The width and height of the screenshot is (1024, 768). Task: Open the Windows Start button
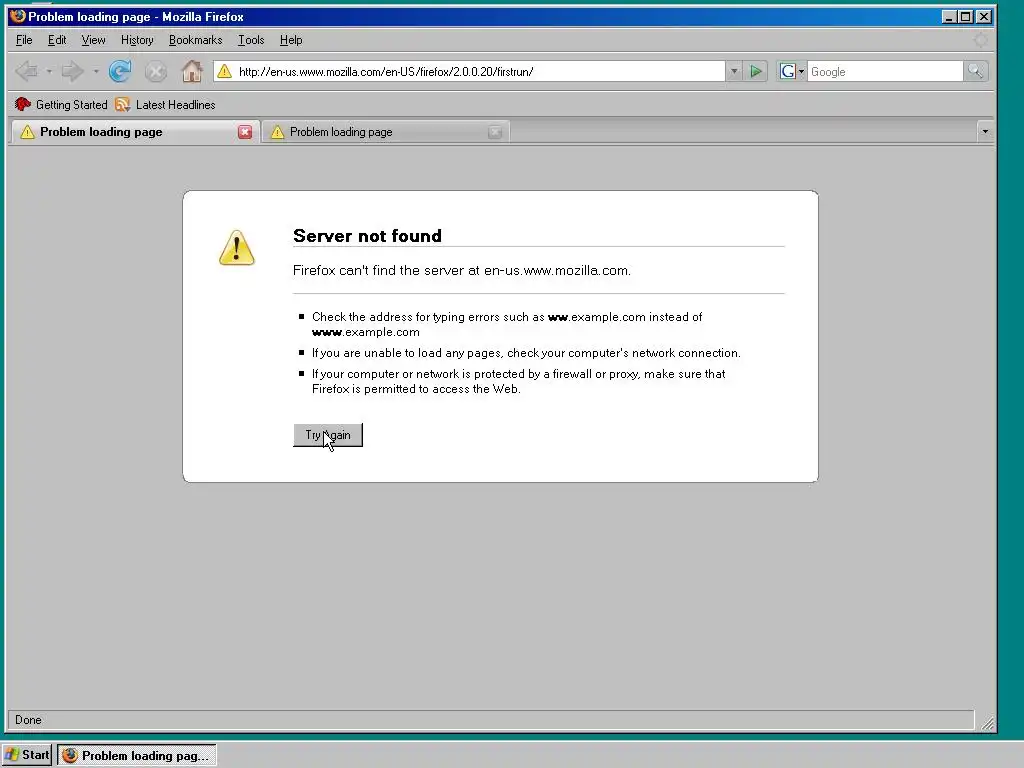pyautogui.click(x=27, y=755)
